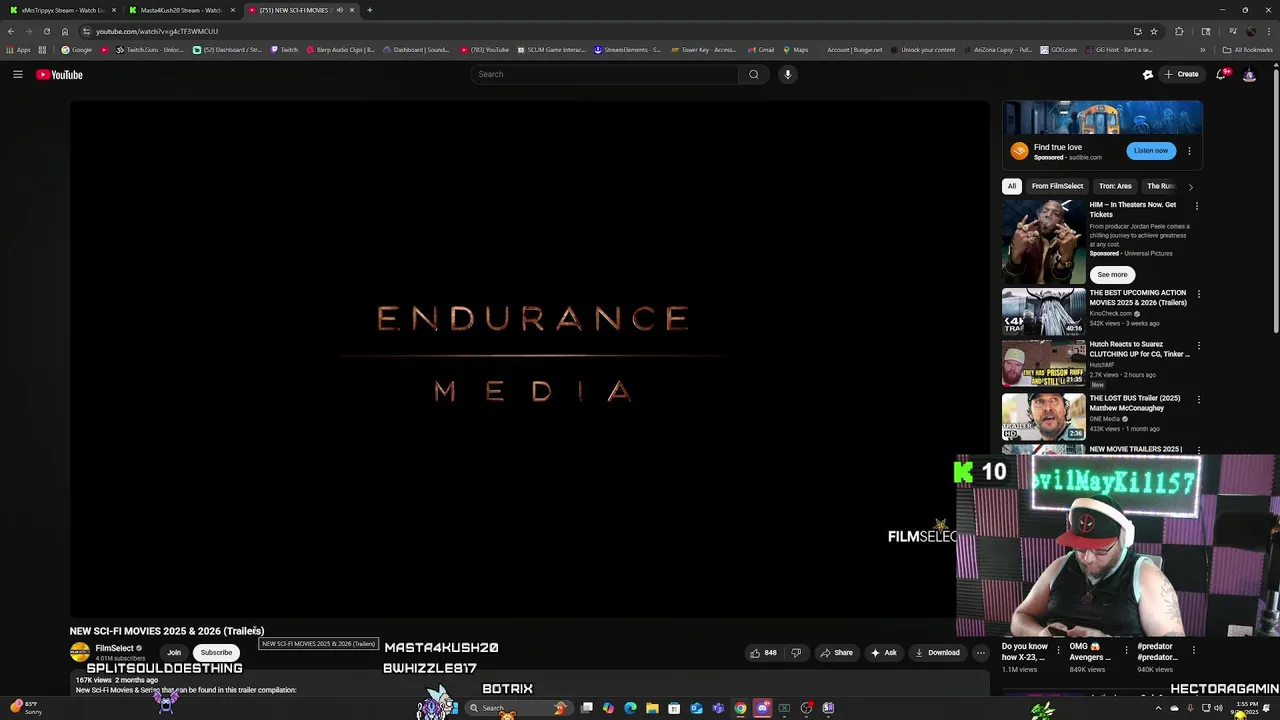Click the search magnifier button
The height and width of the screenshot is (720, 1280).
(x=754, y=74)
